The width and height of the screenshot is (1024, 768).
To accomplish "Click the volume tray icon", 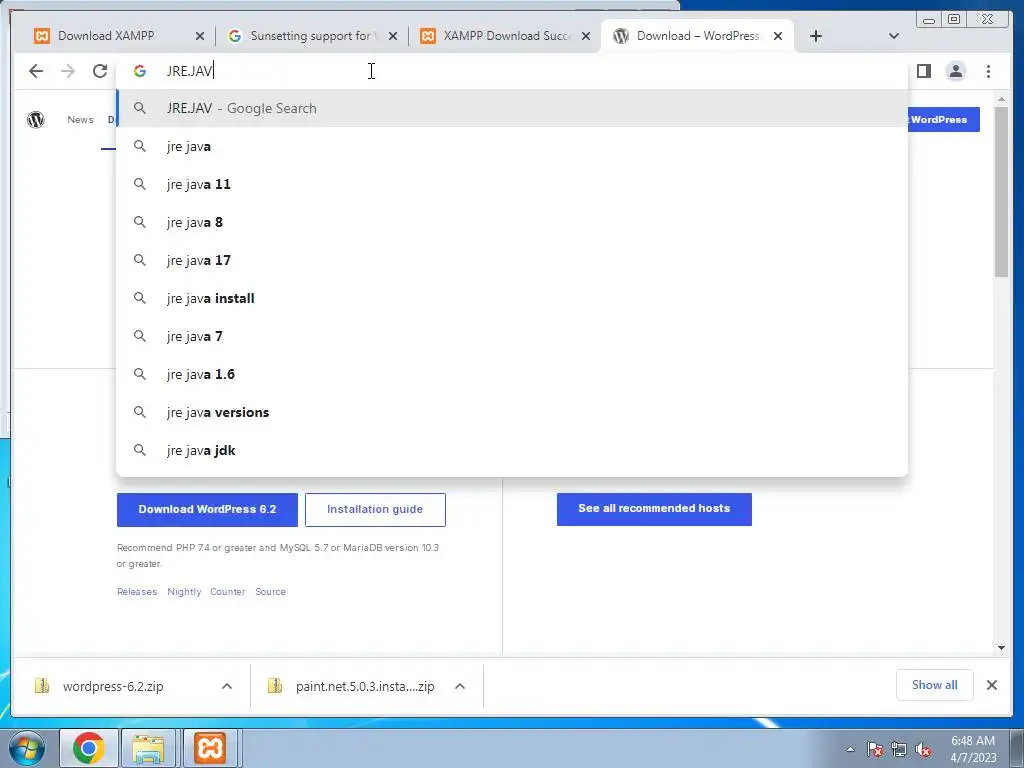I will coord(923,749).
